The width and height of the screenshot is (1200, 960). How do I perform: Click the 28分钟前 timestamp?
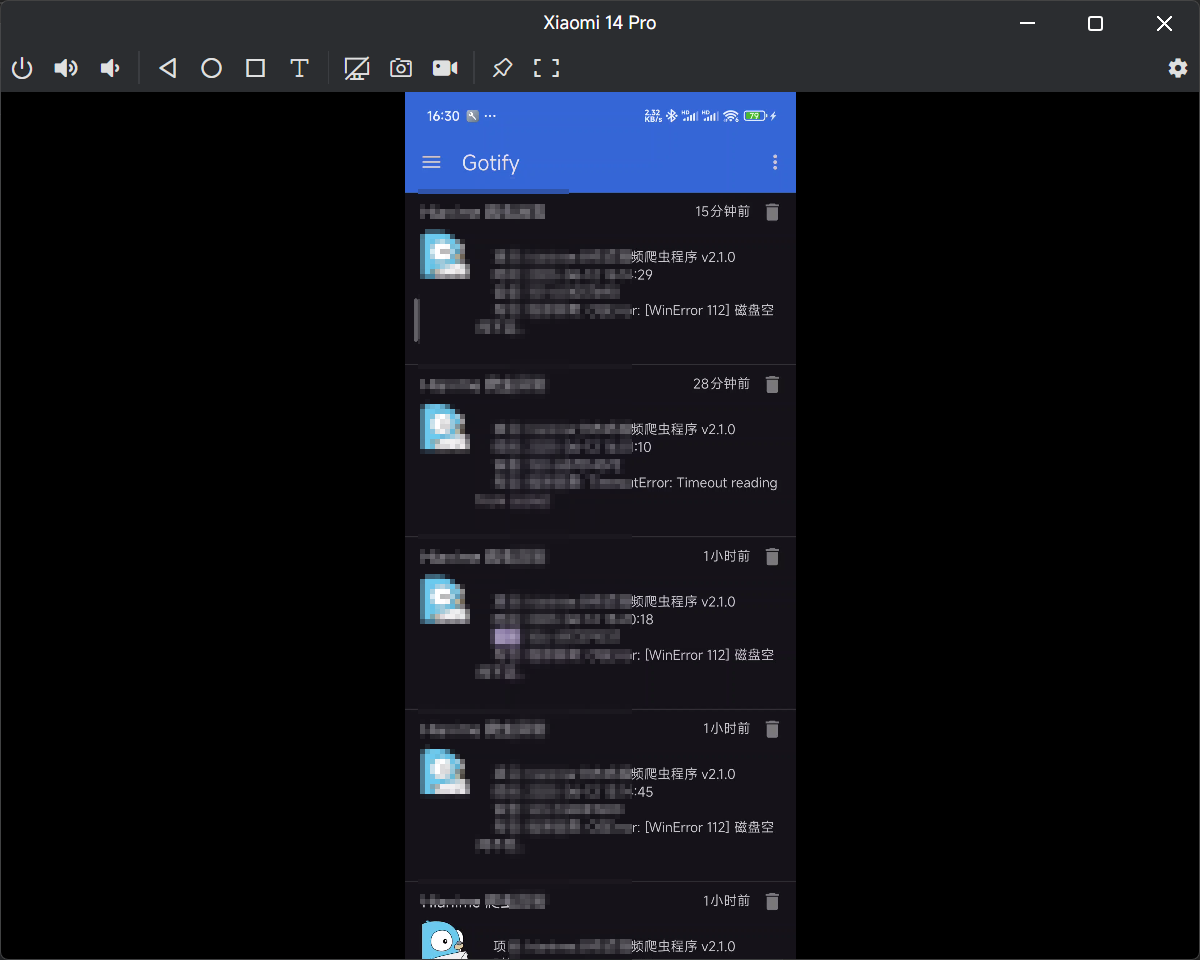click(x=722, y=384)
